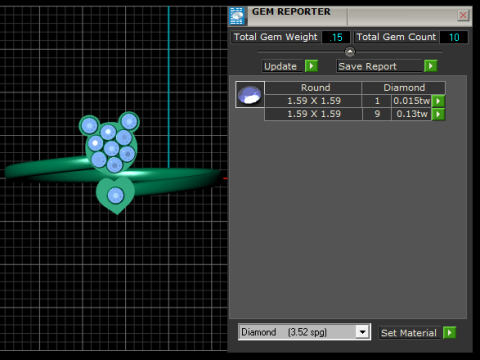Click green arrow beside Save Report
The height and width of the screenshot is (360, 480).
431,66
